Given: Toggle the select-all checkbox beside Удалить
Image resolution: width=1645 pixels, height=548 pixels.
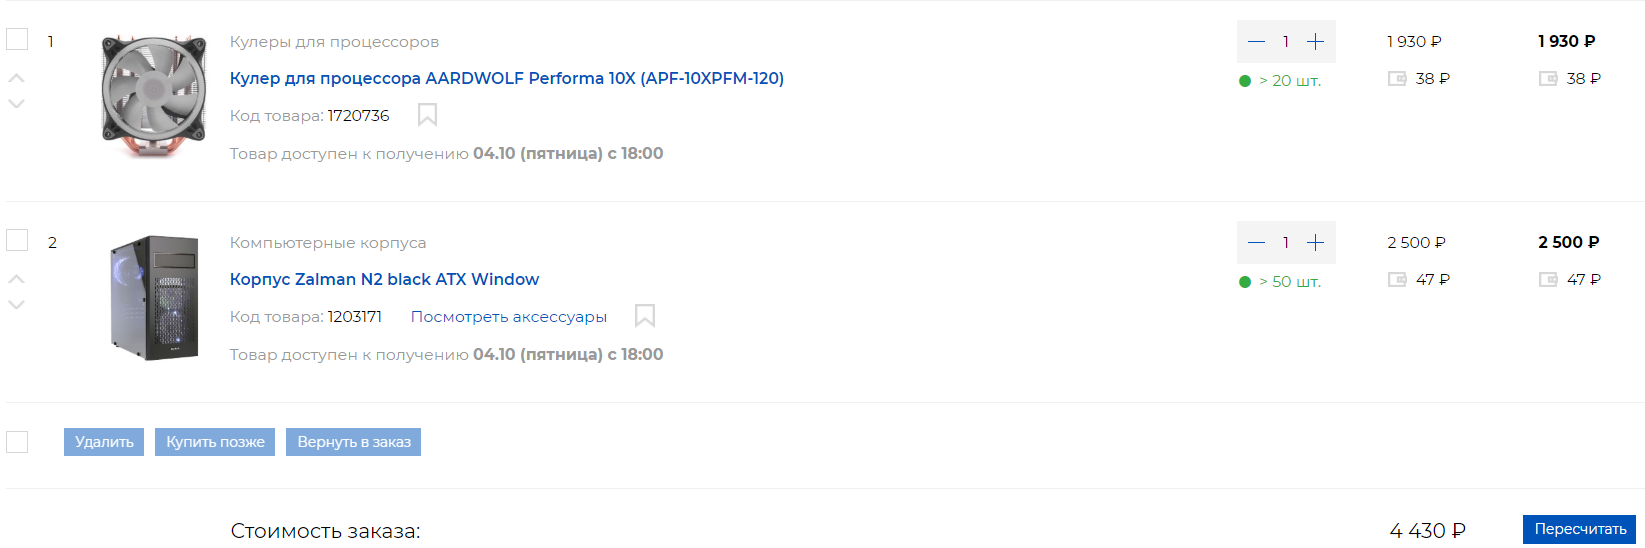Looking at the screenshot, I should coord(17,442).
